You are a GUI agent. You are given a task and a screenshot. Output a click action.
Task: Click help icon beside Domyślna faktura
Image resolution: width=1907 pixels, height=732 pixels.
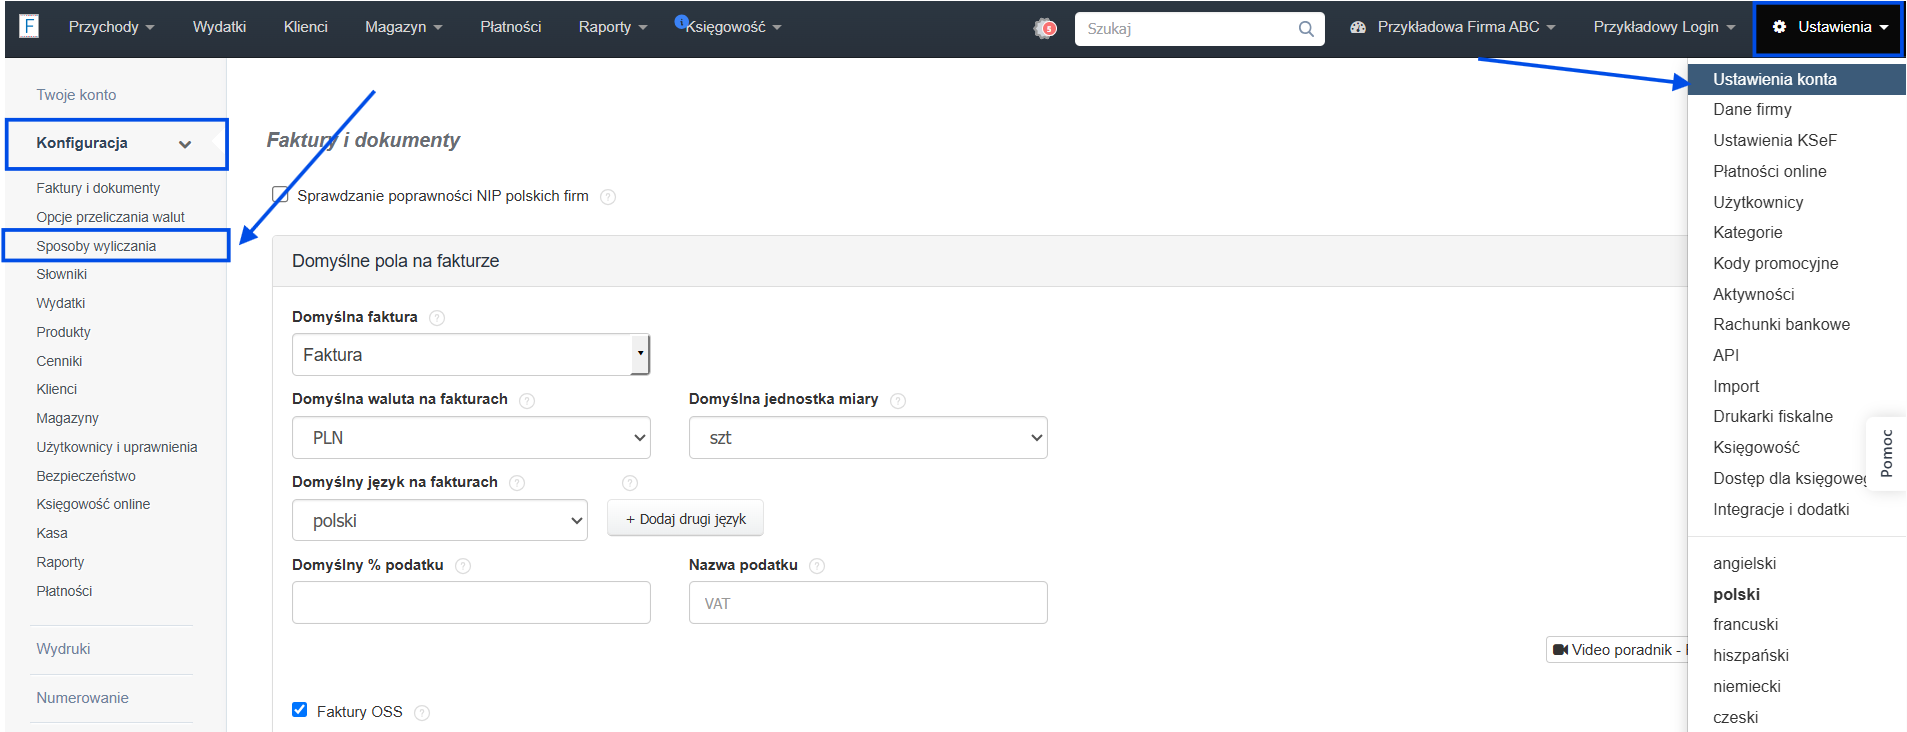click(x=437, y=318)
